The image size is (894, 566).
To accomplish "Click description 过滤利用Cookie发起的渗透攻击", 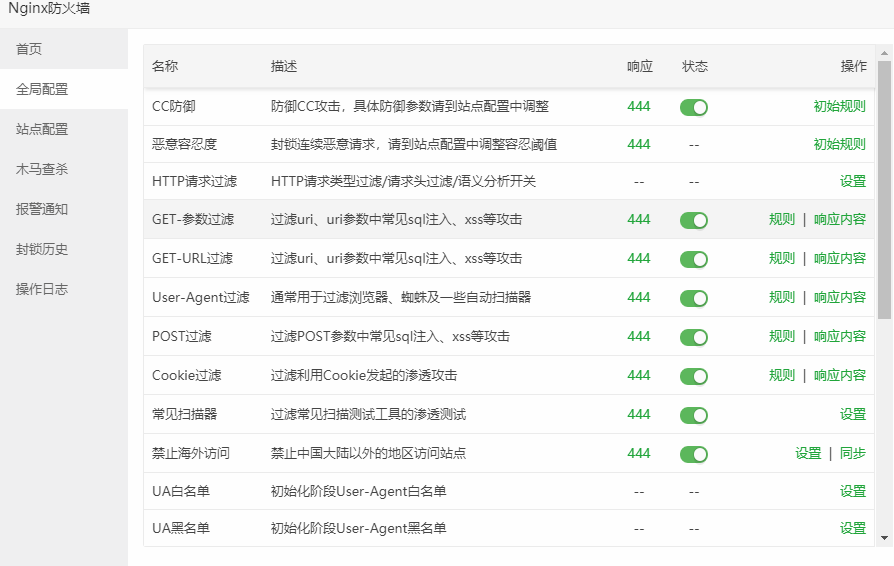I will [364, 375].
